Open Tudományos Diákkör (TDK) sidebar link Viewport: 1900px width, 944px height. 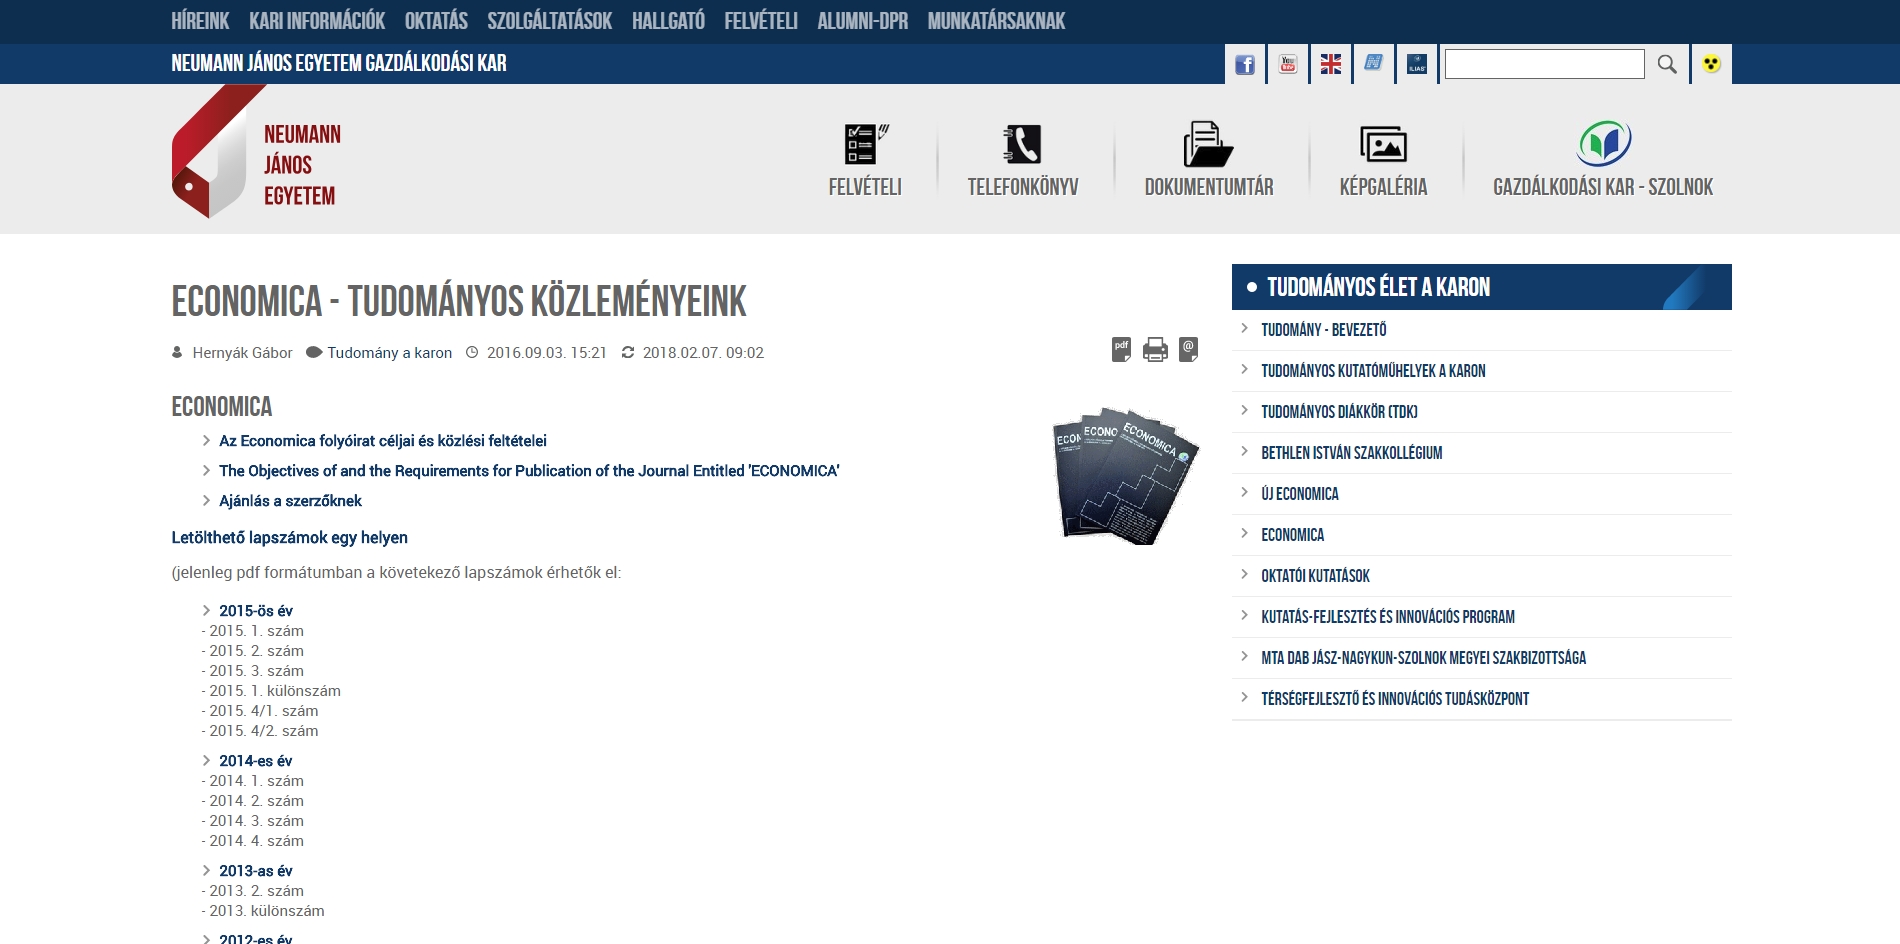tap(1339, 412)
